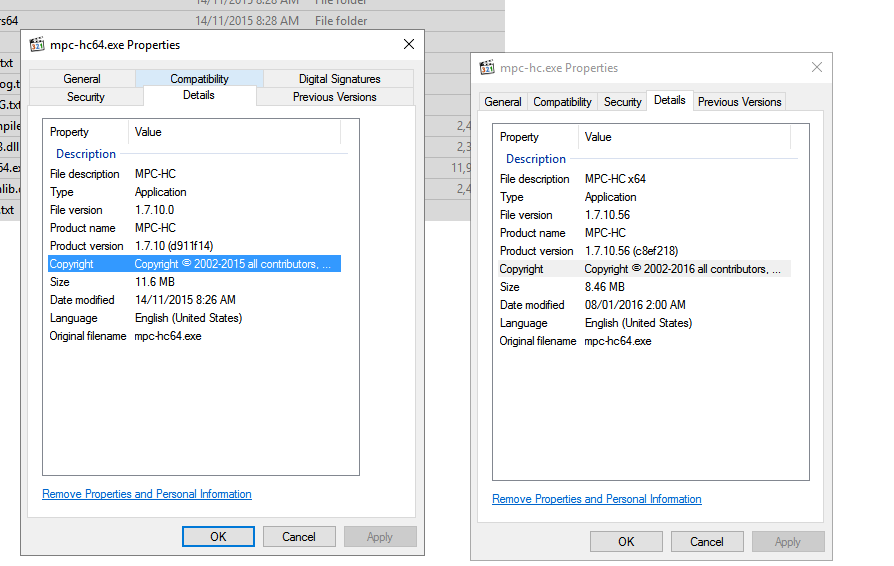Viewport: 894px width, 566px height.
Task: Select Date modified 08/01/2016 2:00 AM row
Action: (x=644, y=306)
